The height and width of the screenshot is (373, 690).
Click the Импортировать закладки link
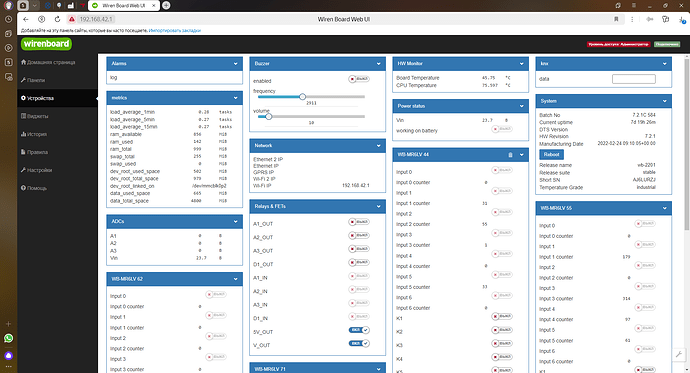coord(175,30)
